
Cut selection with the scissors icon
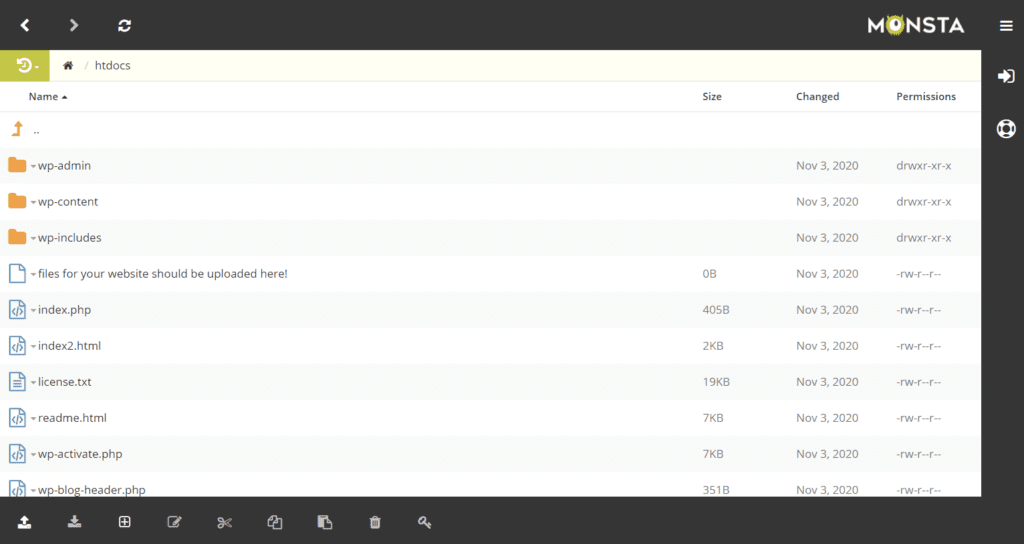(x=225, y=522)
